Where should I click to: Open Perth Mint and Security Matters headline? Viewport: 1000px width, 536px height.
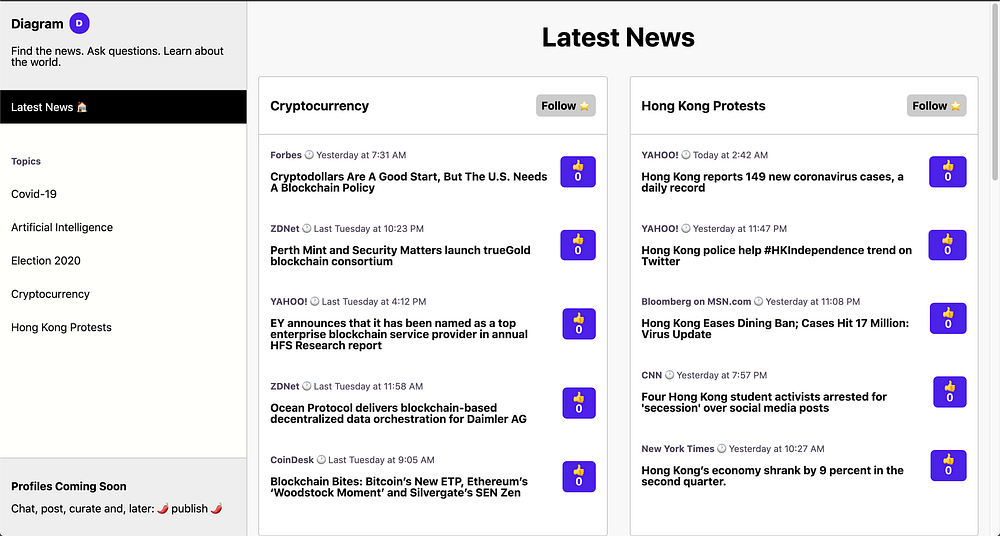tap(401, 256)
